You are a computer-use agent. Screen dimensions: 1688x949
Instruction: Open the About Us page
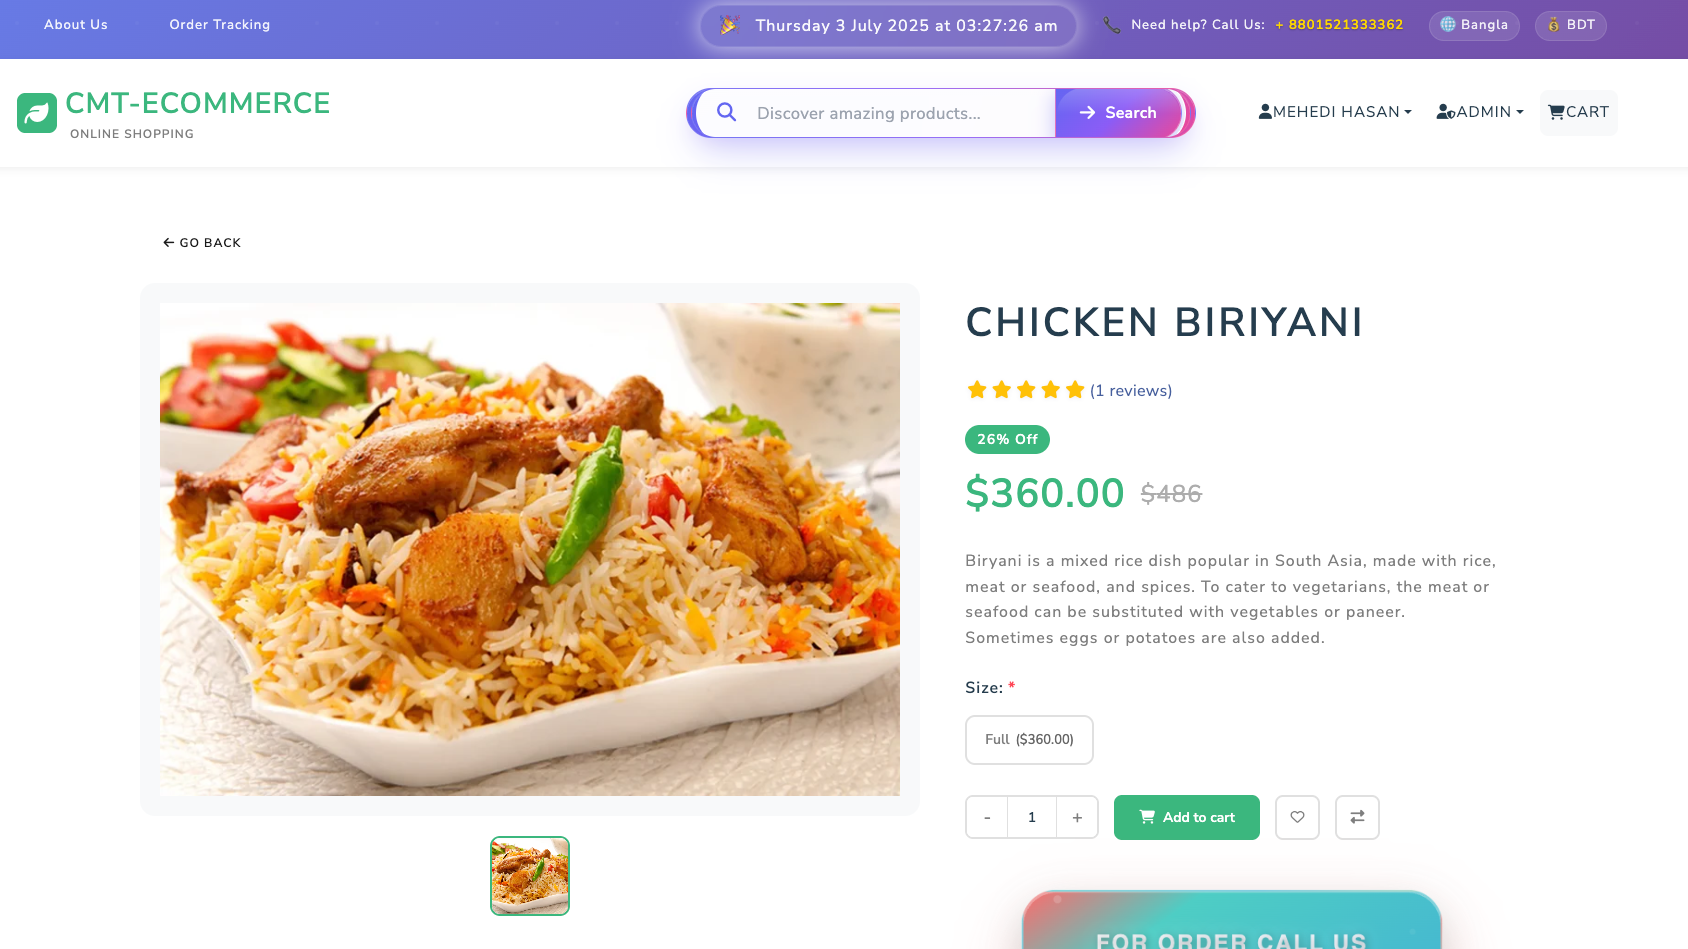tap(76, 25)
